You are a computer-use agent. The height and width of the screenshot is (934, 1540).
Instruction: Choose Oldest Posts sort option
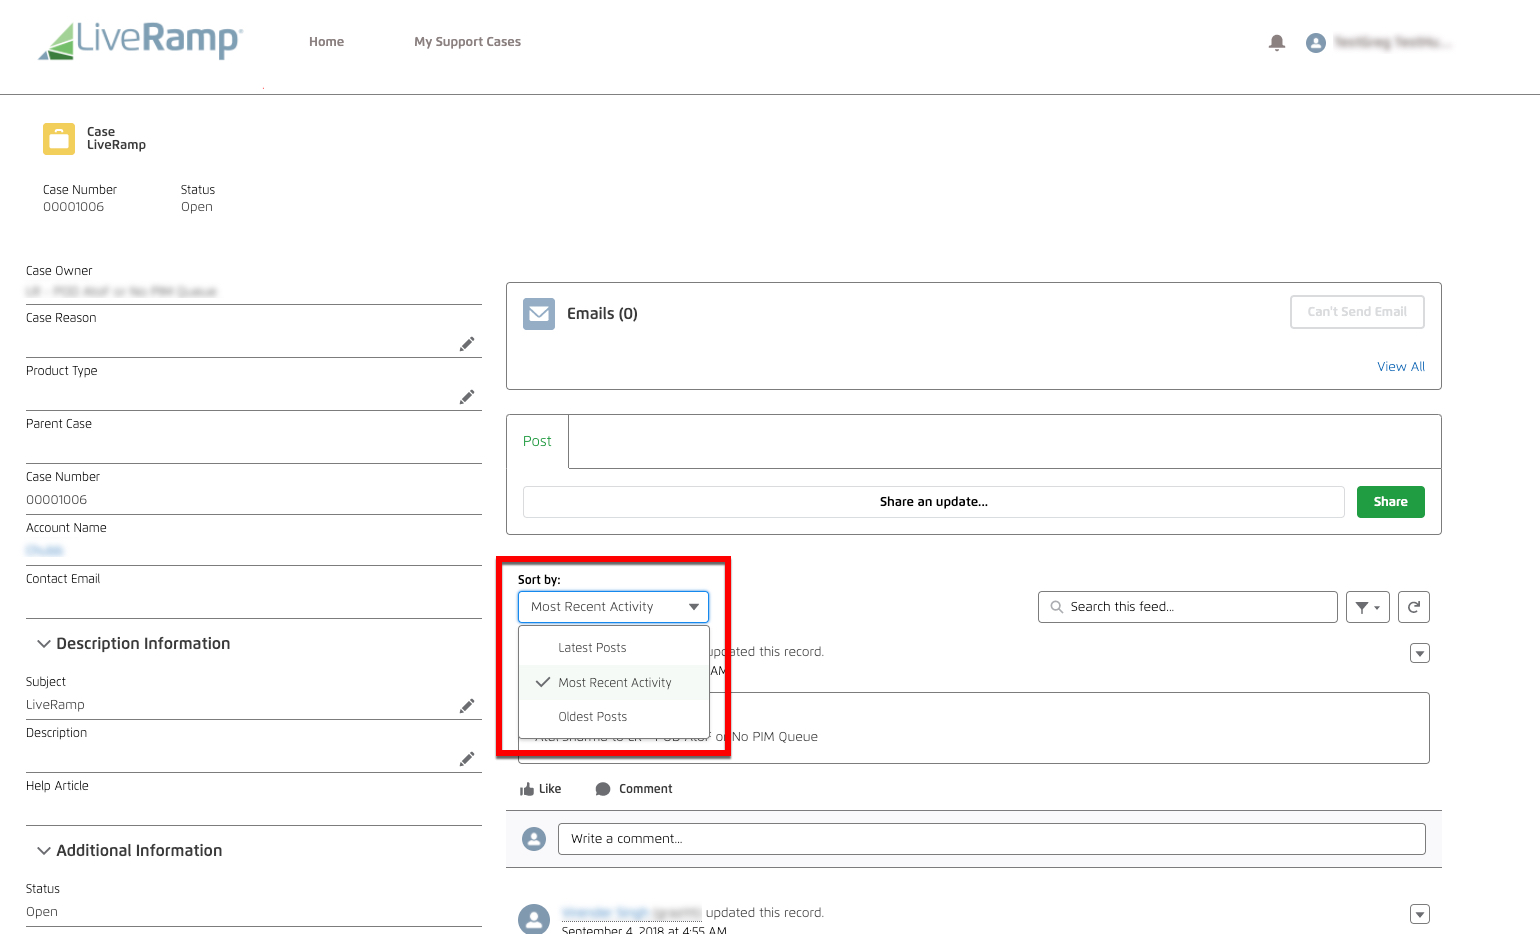(x=614, y=717)
